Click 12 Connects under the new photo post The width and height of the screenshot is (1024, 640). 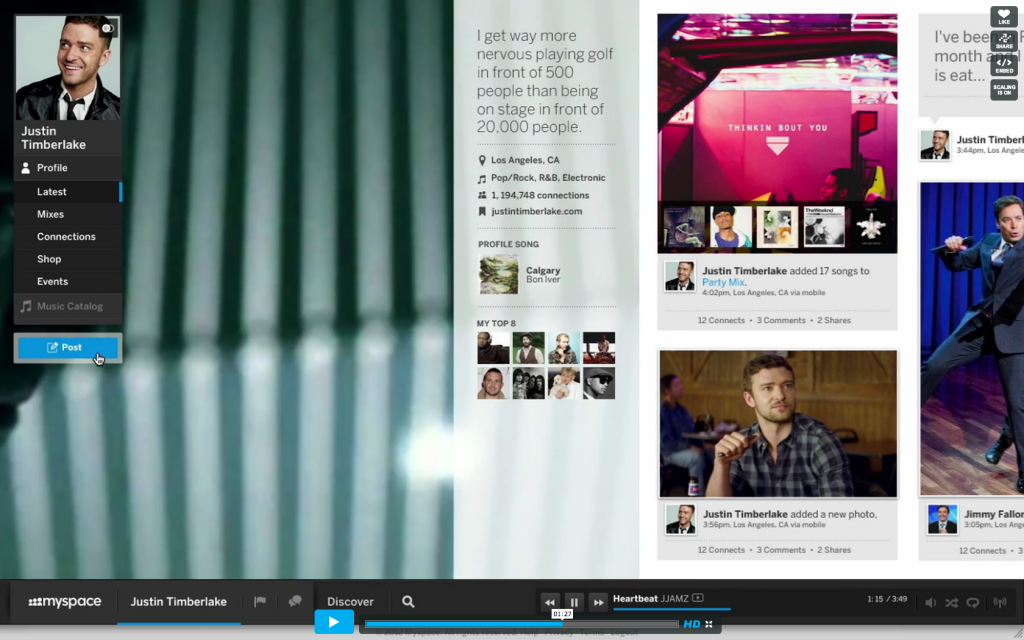click(721, 551)
